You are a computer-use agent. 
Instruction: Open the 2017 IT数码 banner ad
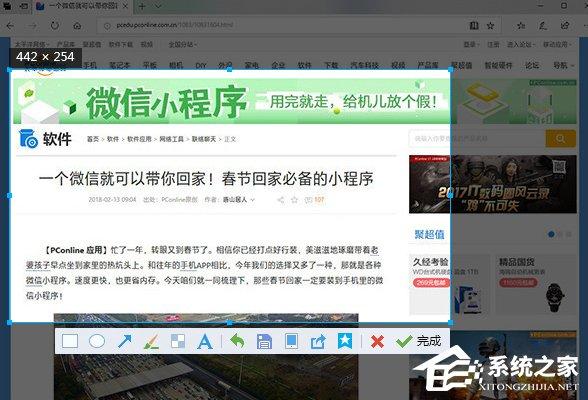click(x=493, y=184)
